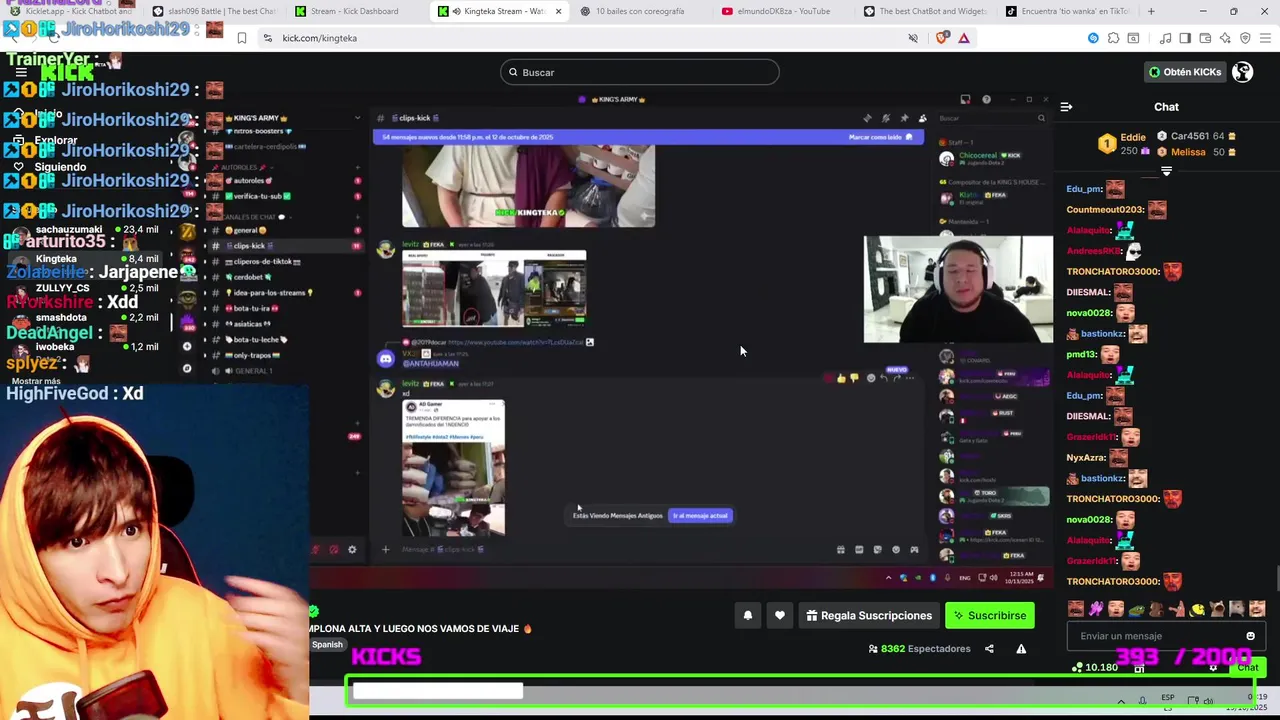Select the Melissa gifter entry
The height and width of the screenshot is (720, 1280).
pos(1196,152)
